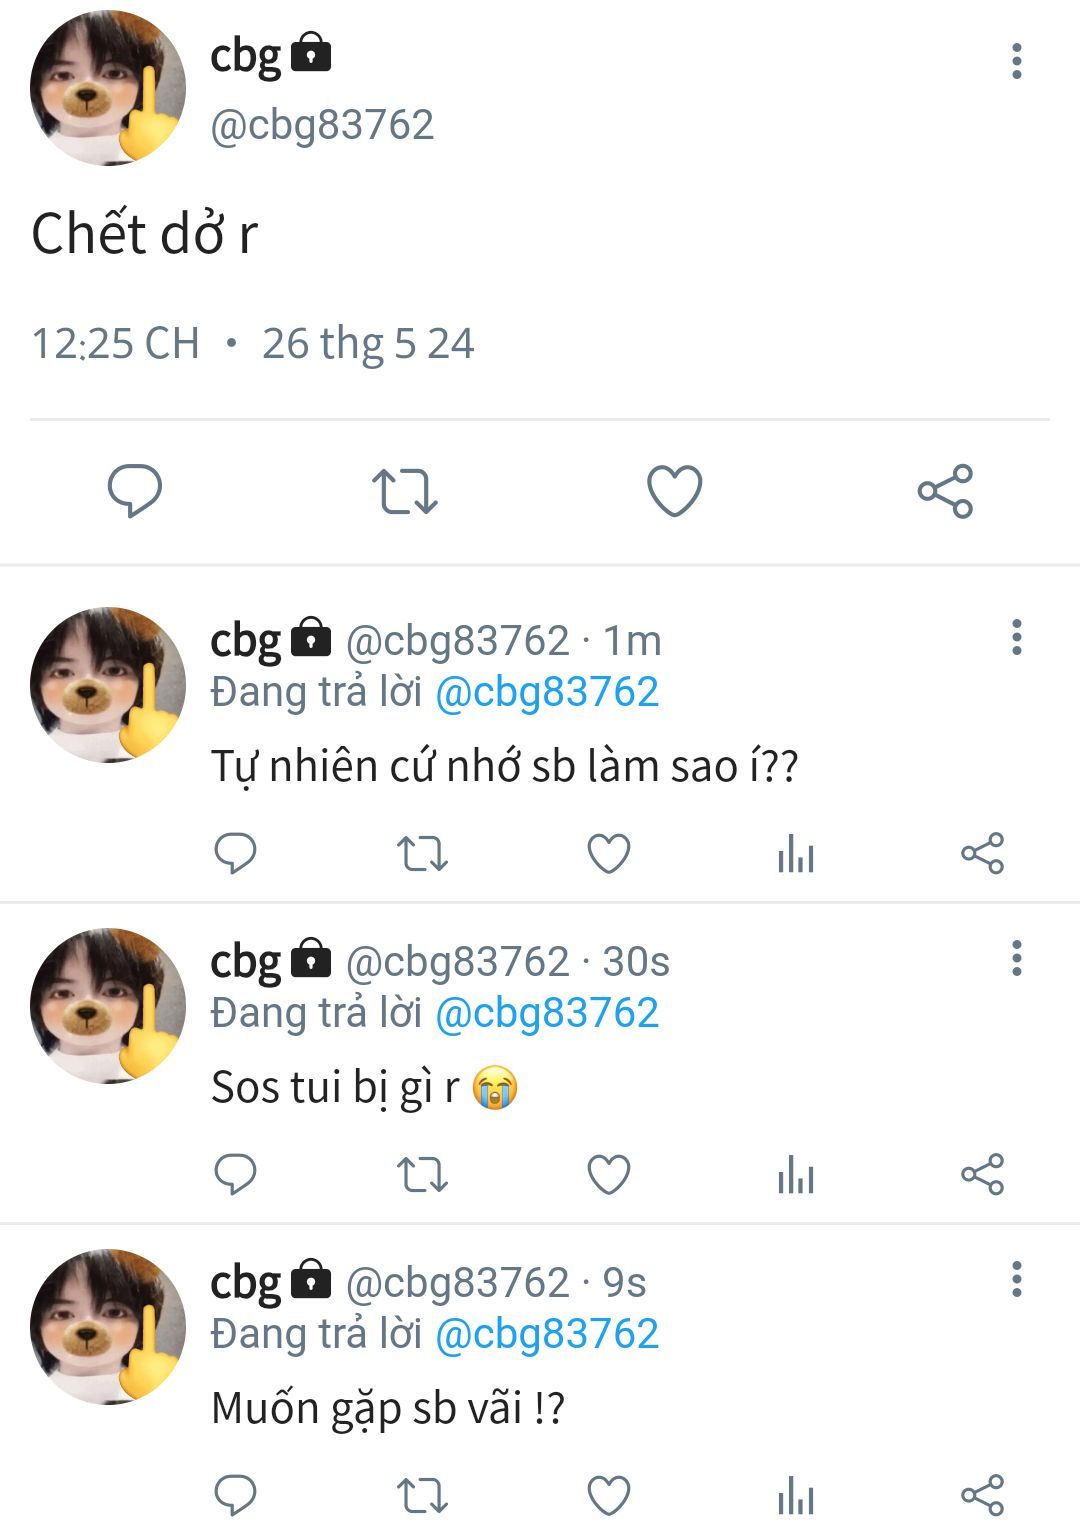Open the main tweet author's profile picture
The width and height of the screenshot is (1080, 1530).
point(108,88)
